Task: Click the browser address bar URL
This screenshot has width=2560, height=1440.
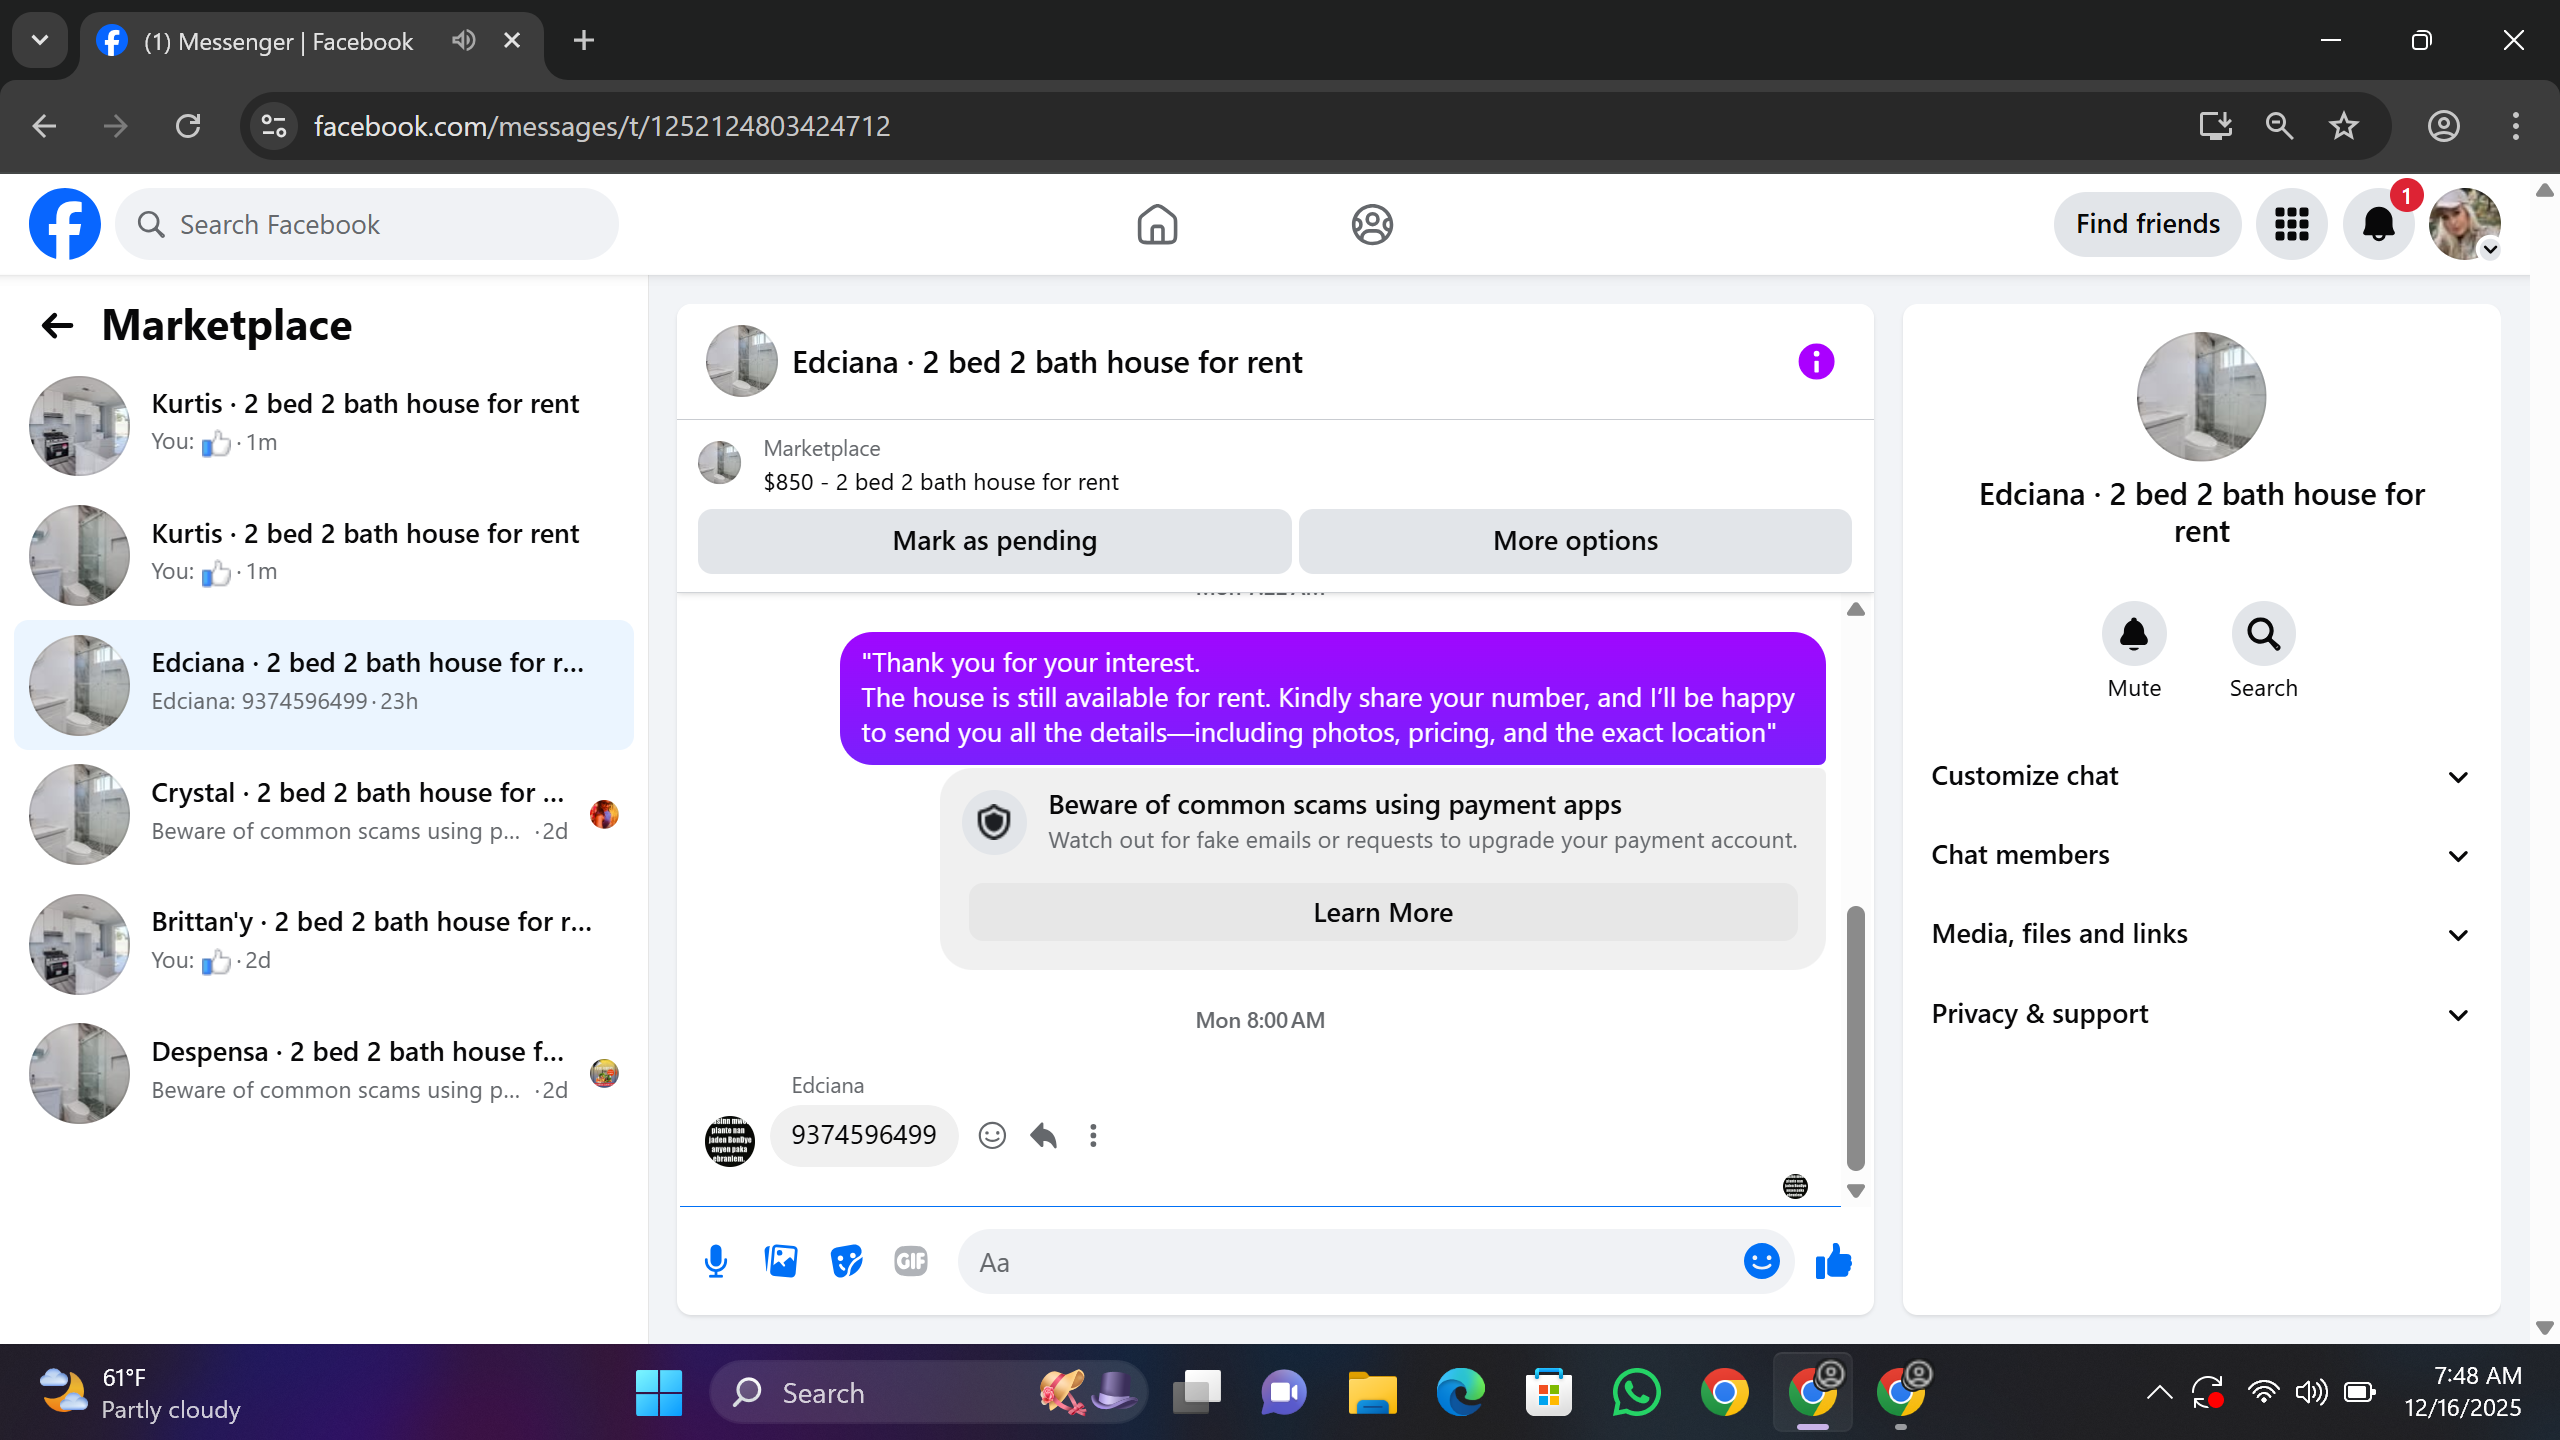Action: click(602, 126)
